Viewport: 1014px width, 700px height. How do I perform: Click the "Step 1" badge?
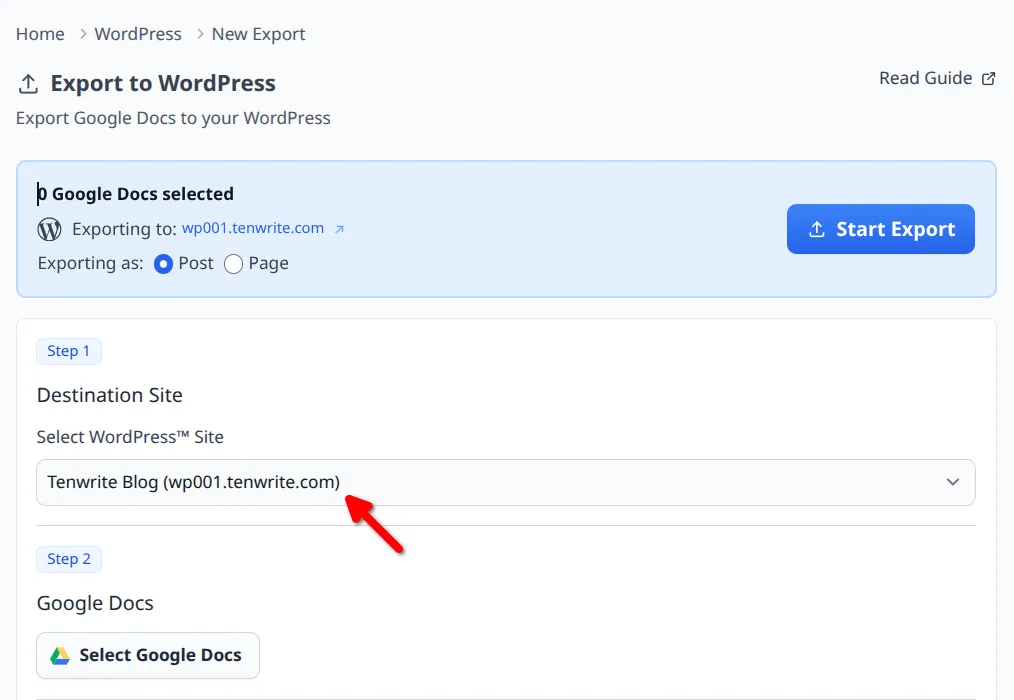68,350
